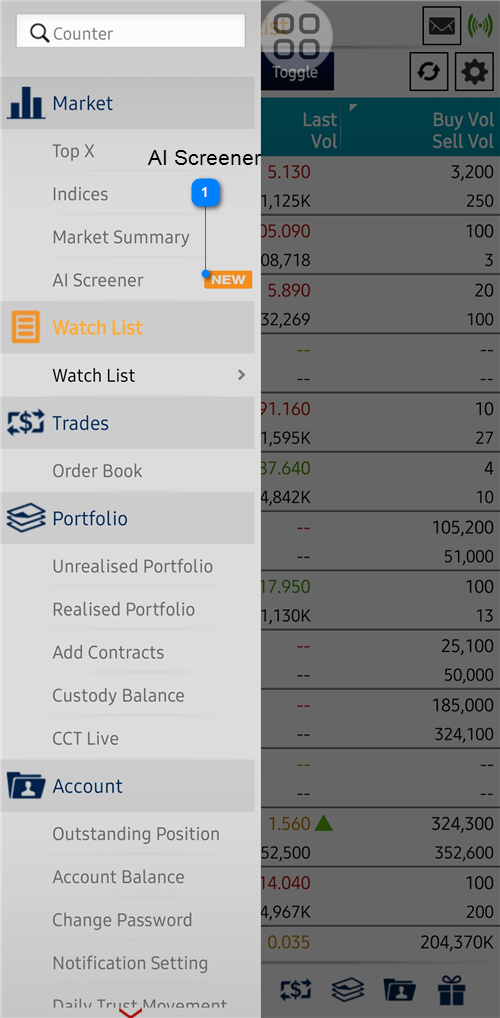Image resolution: width=500 pixels, height=1018 pixels.
Task: Collapse the Market section header
Action: (127, 103)
